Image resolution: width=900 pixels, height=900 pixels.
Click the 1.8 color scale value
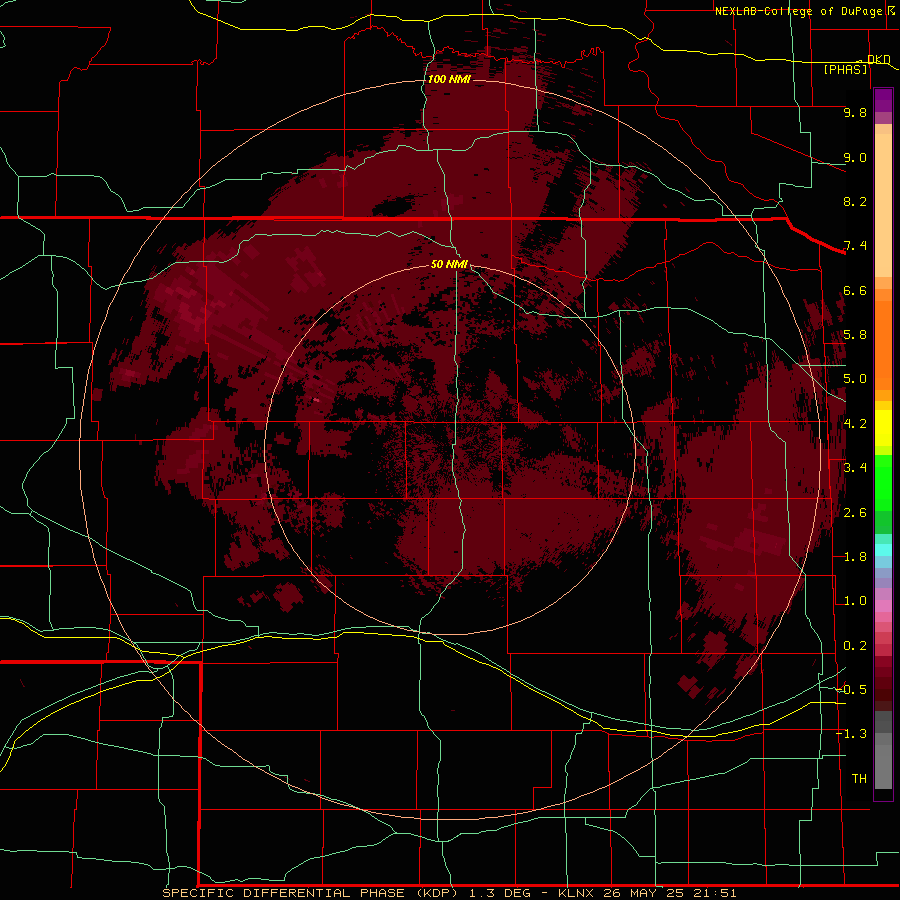[x=855, y=557]
